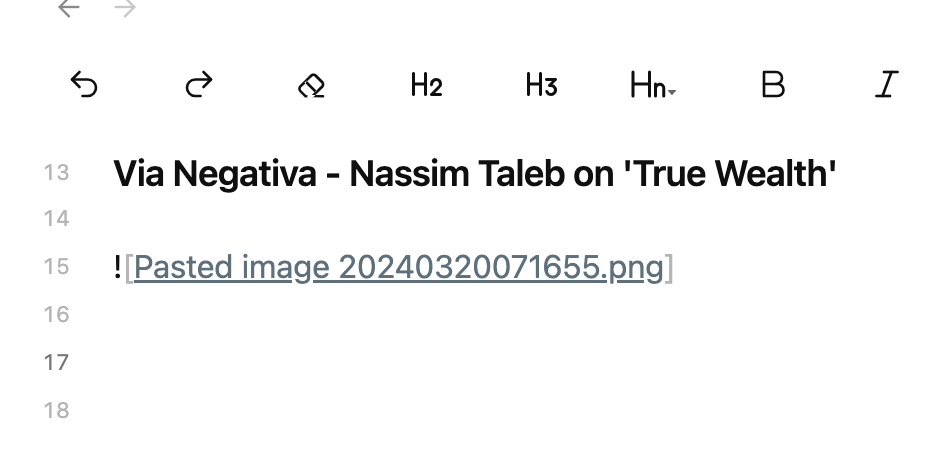Image resolution: width=928 pixels, height=456 pixels.
Task: Click the navigate forward arrow
Action: click(125, 8)
